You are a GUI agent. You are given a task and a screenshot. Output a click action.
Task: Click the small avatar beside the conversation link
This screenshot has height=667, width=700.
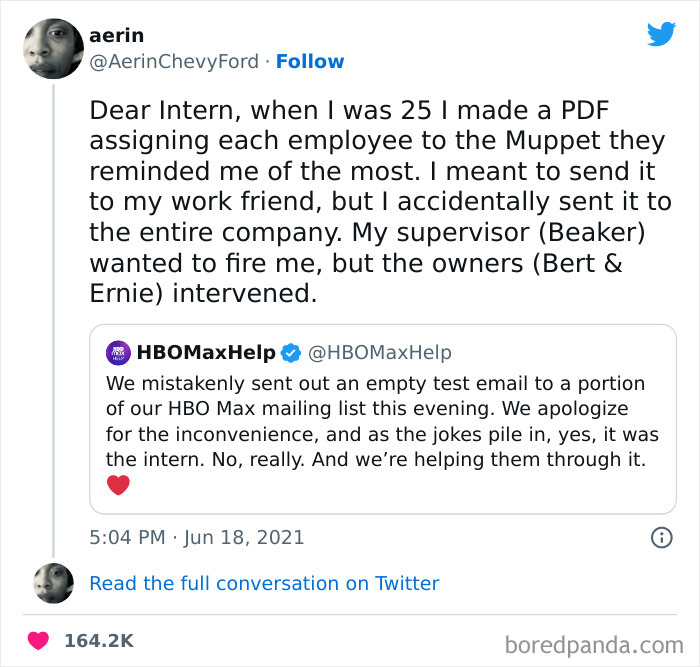(x=53, y=583)
